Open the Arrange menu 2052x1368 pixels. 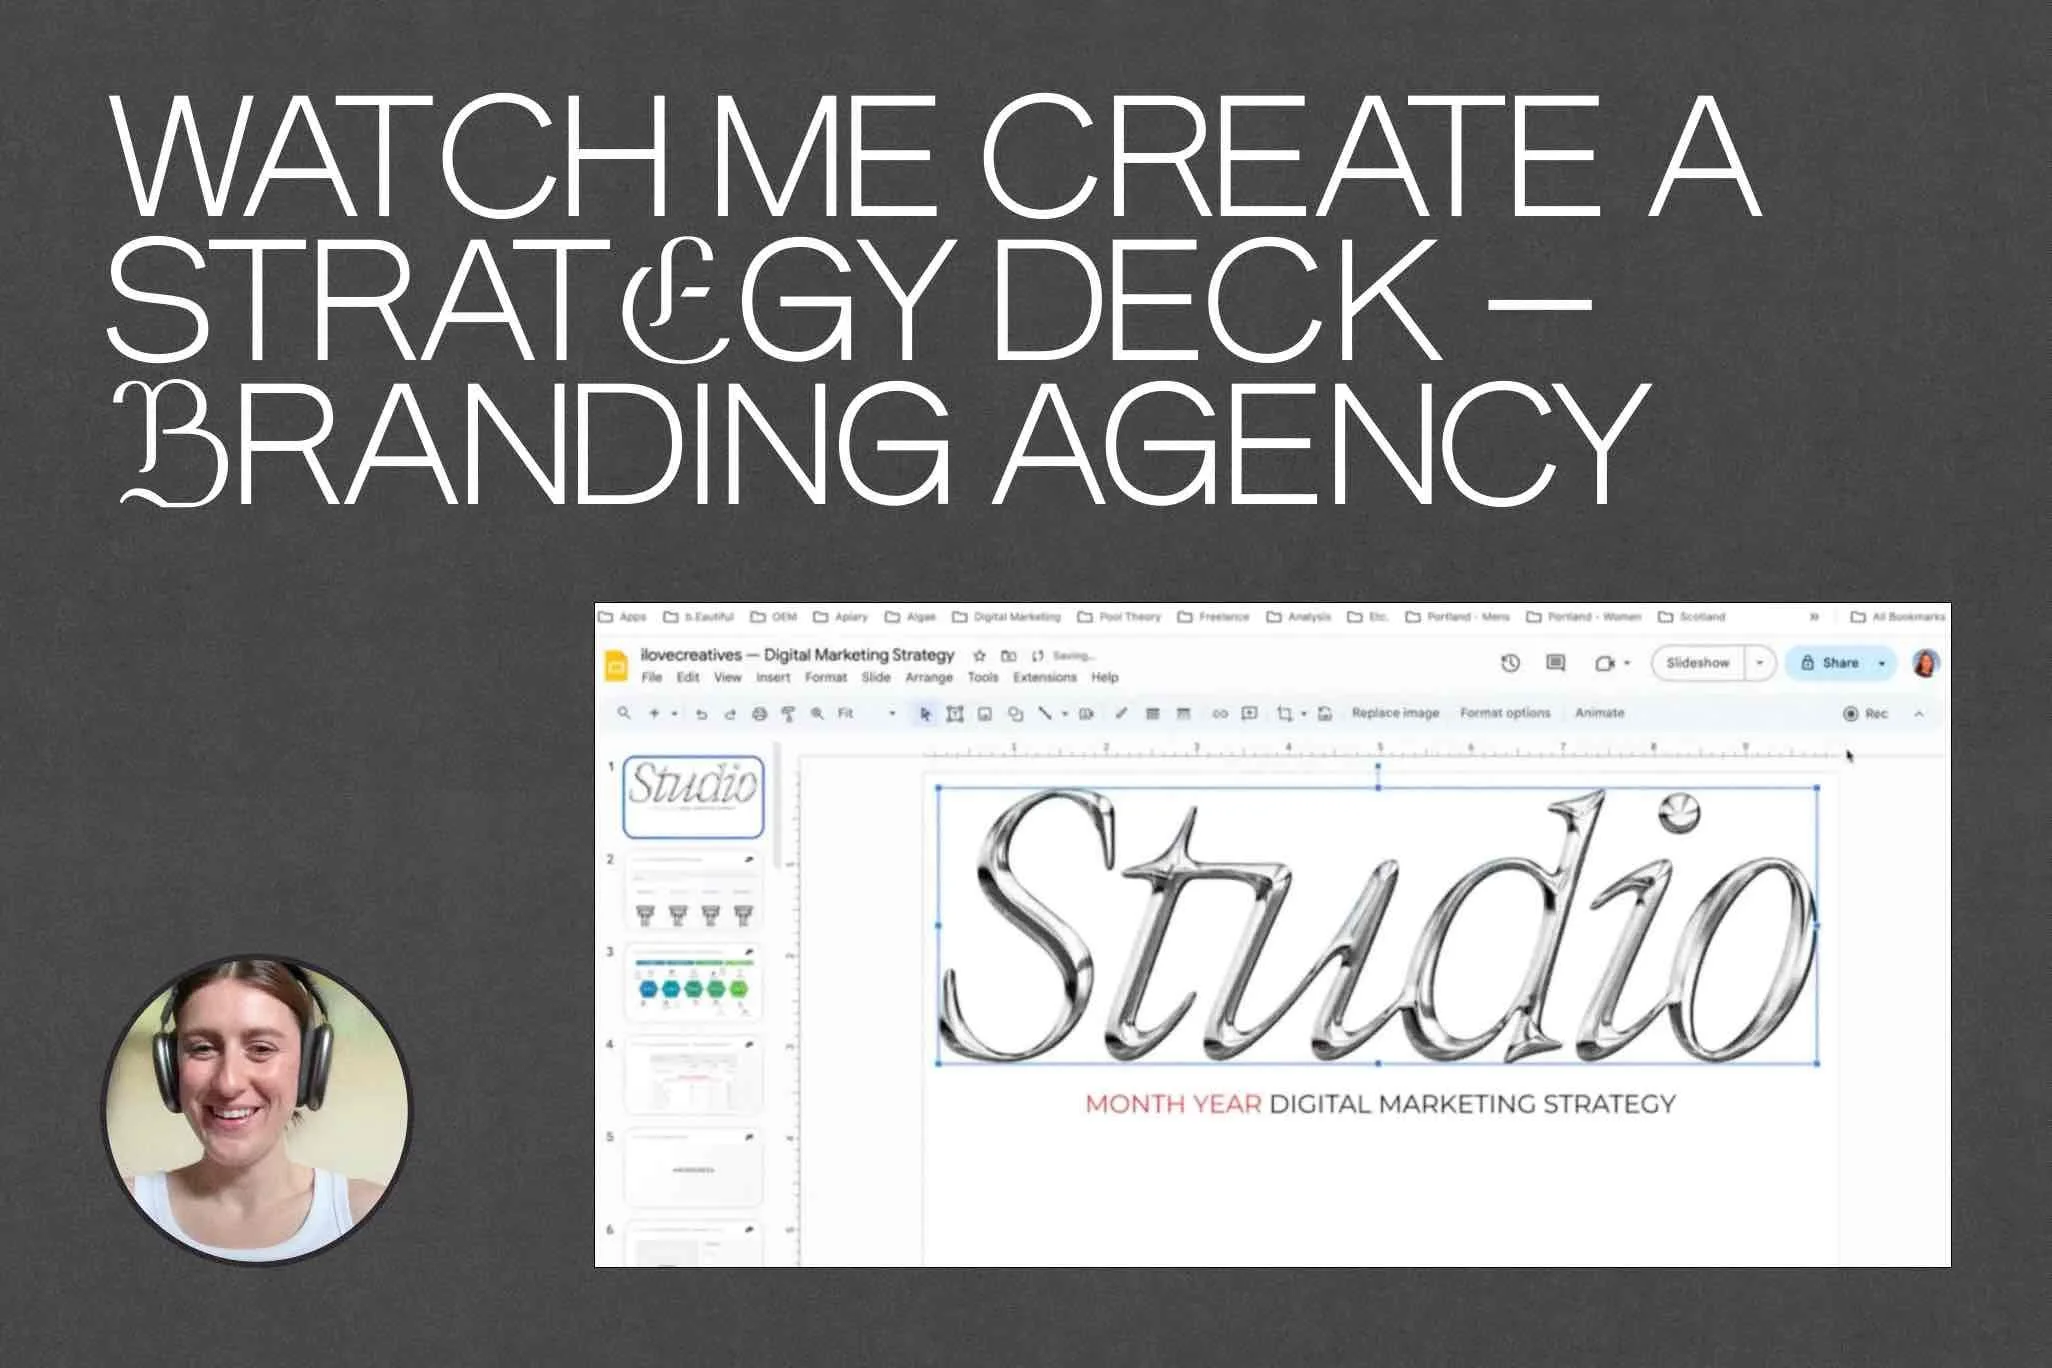929,677
